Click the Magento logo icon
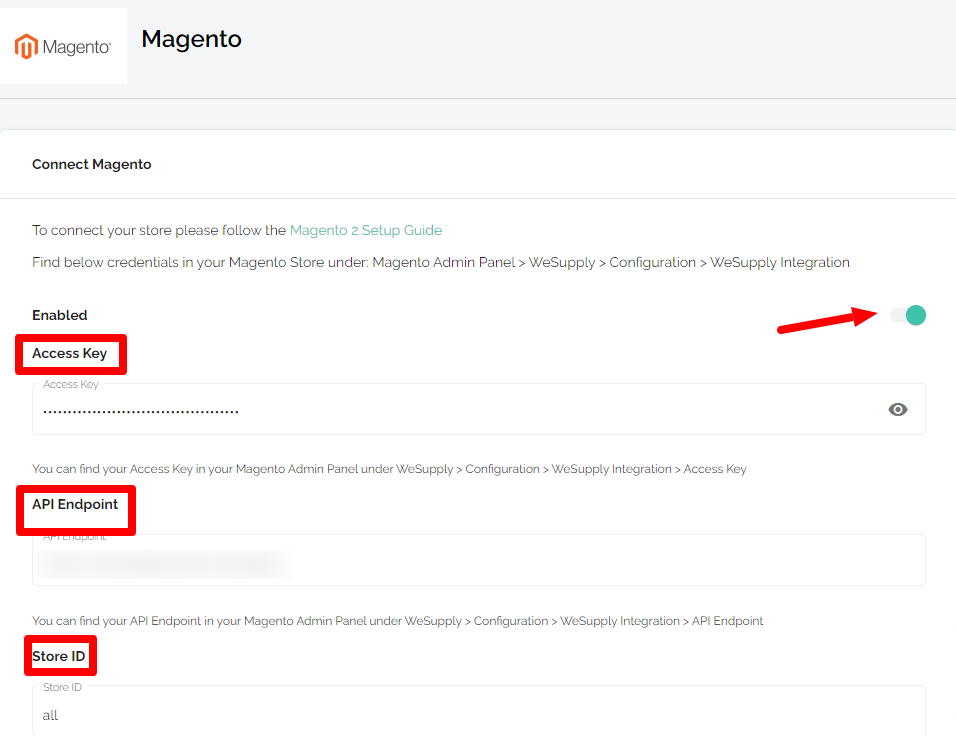956x736 pixels. tap(63, 46)
